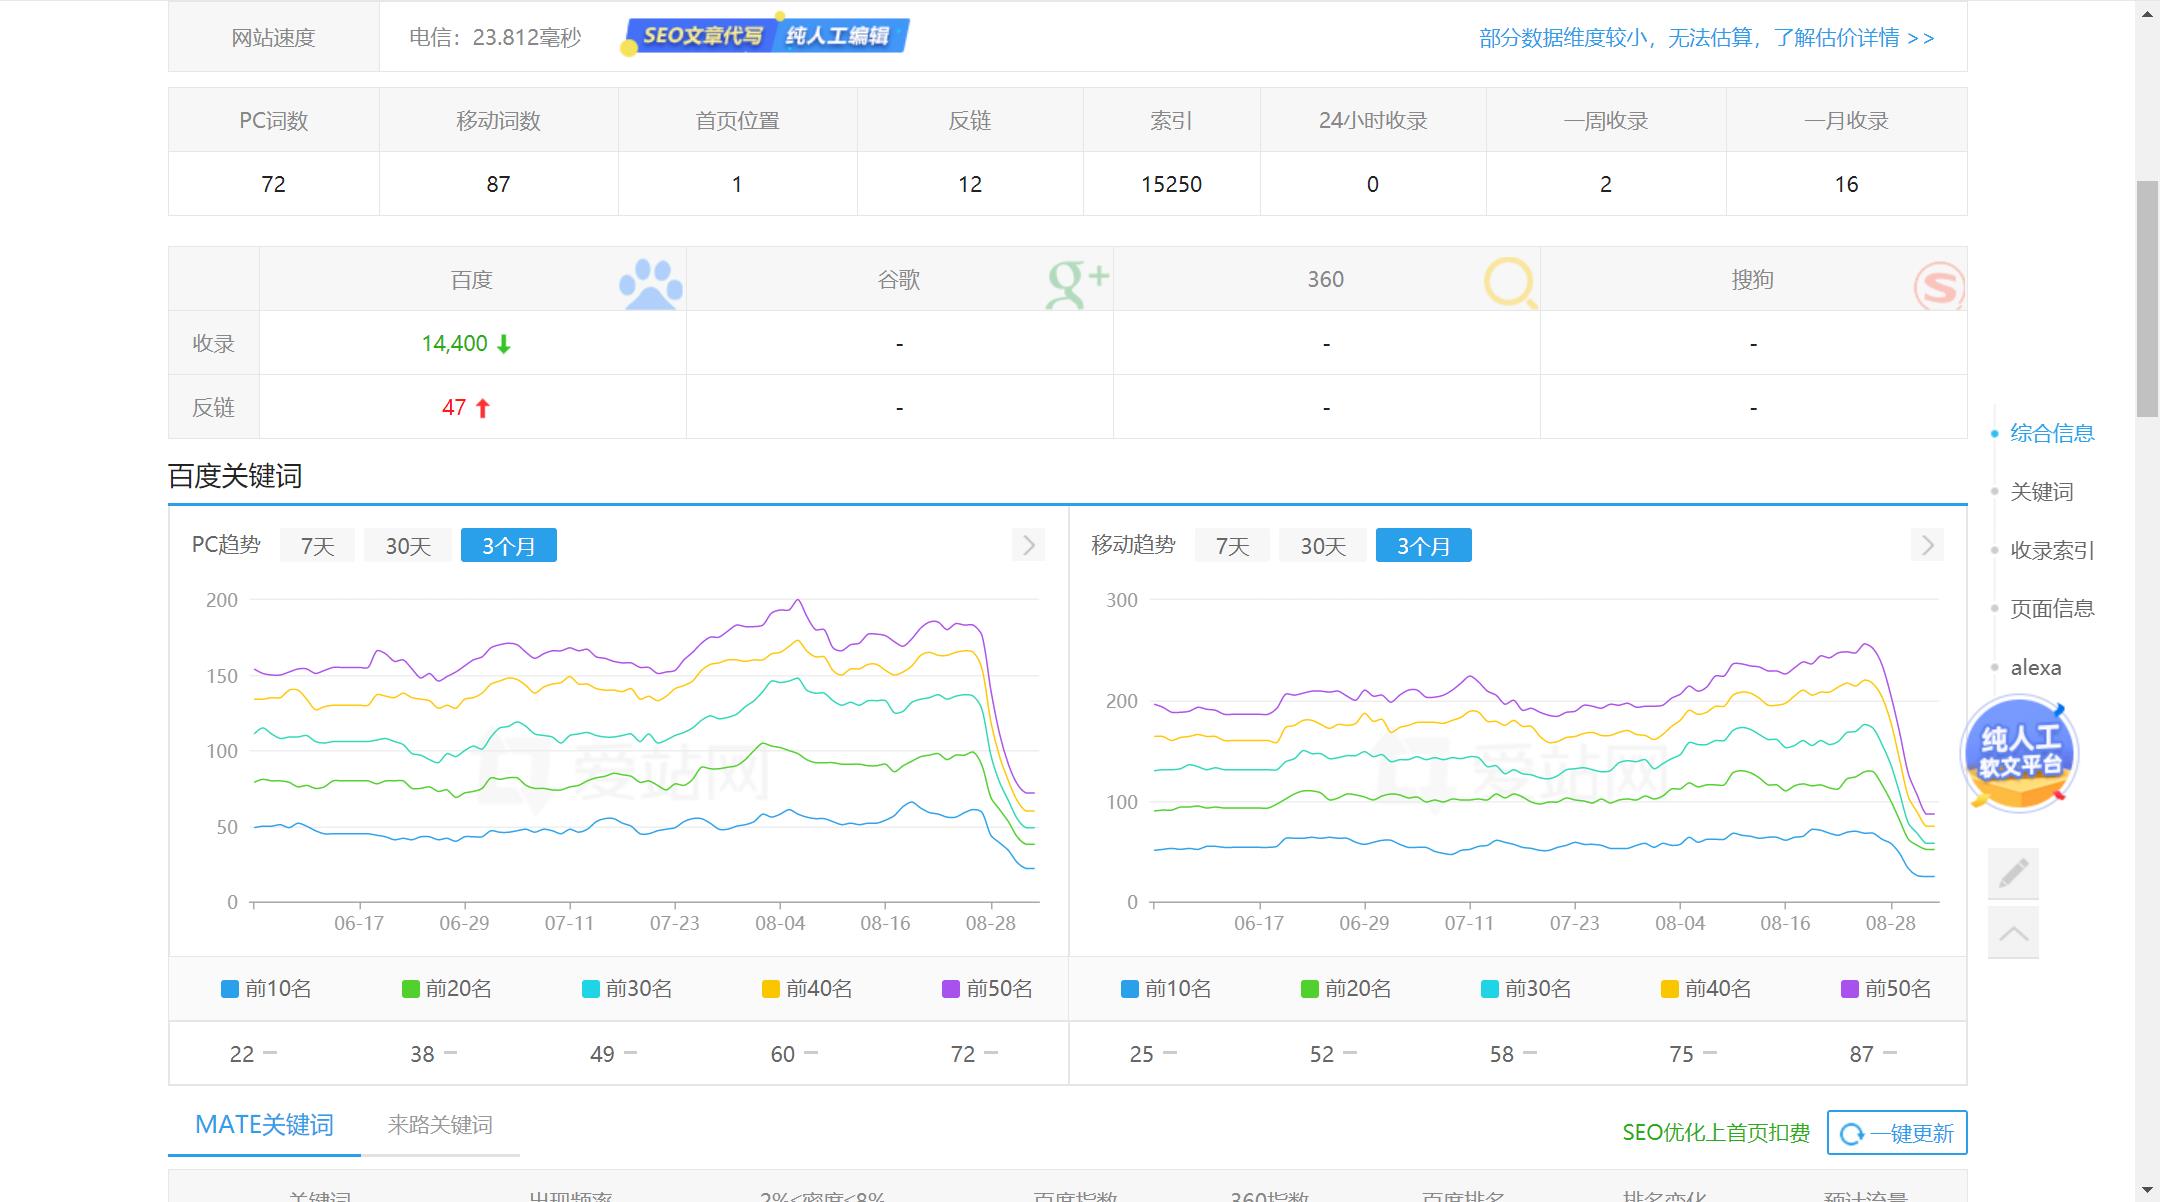Select 3个月 for 移动趋势
Viewport: 2160px width, 1202px height.
(x=1424, y=546)
